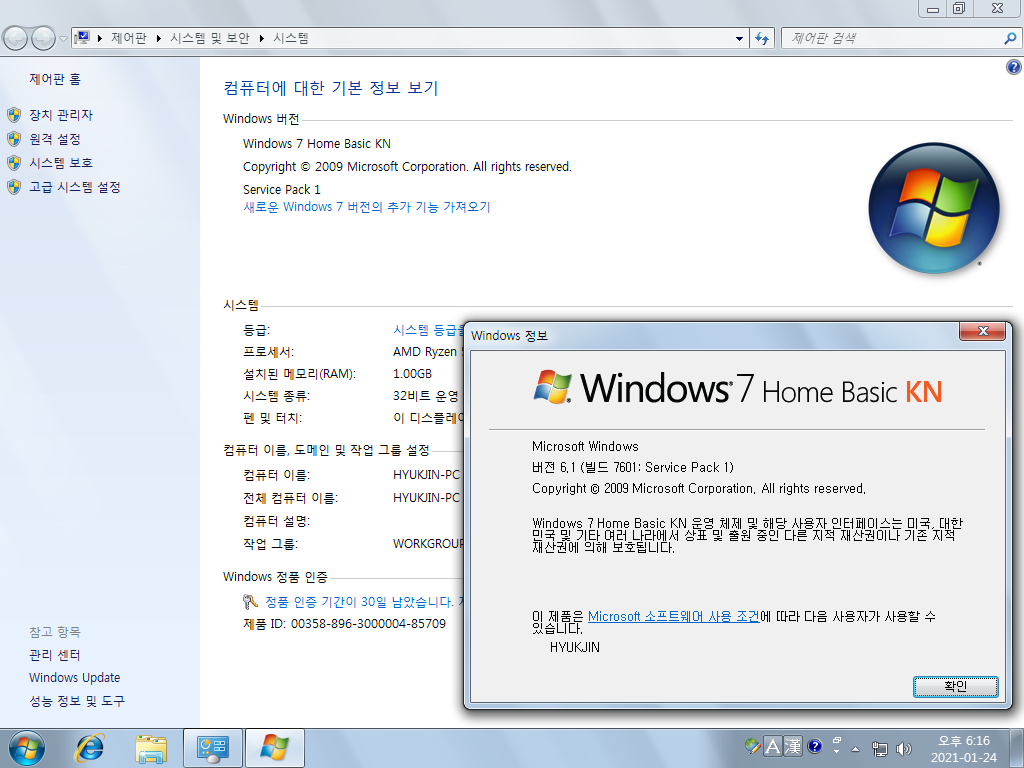Click the volume speaker tray icon
This screenshot has width=1024, height=768.
(x=903, y=749)
